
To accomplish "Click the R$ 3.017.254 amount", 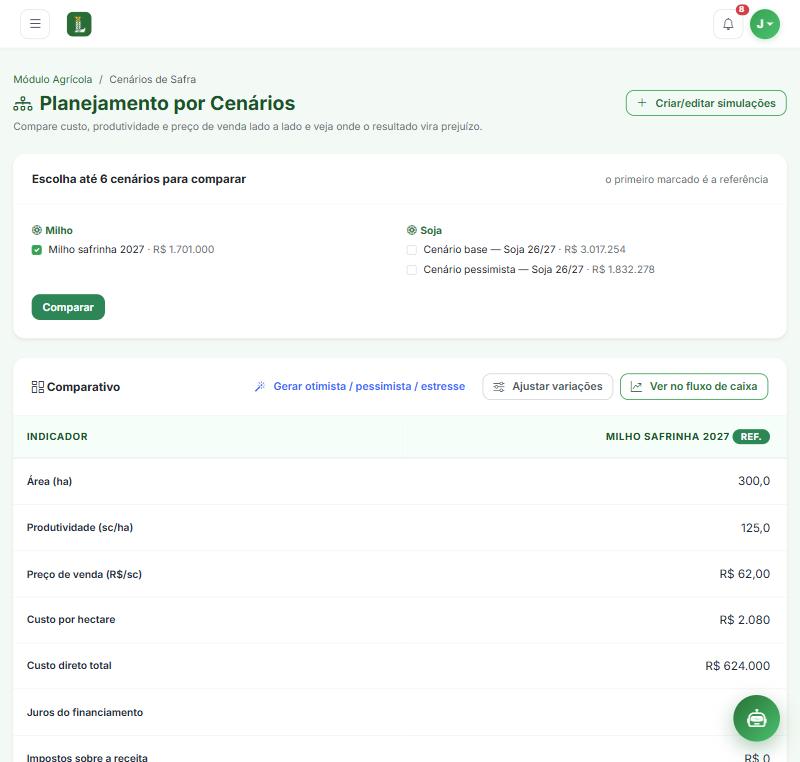I will [594, 249].
